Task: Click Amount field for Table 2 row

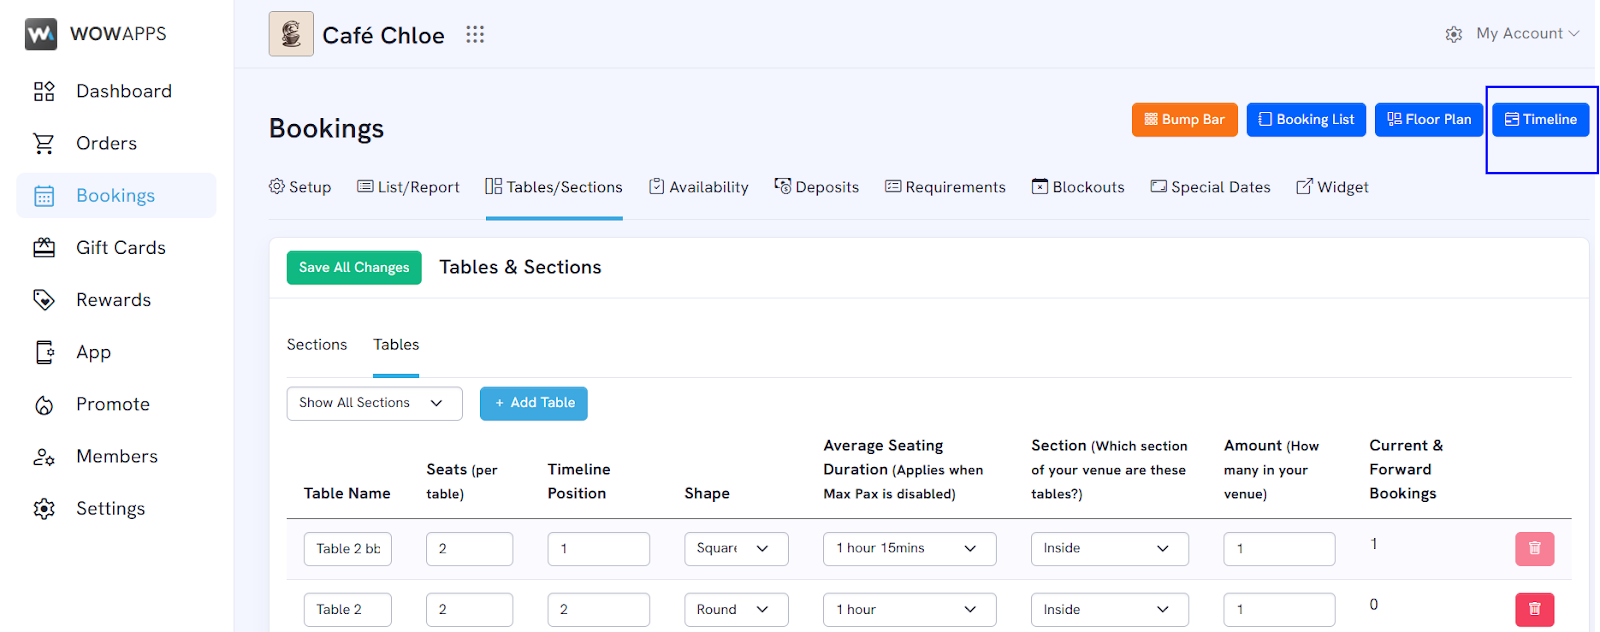Action: click(1279, 610)
